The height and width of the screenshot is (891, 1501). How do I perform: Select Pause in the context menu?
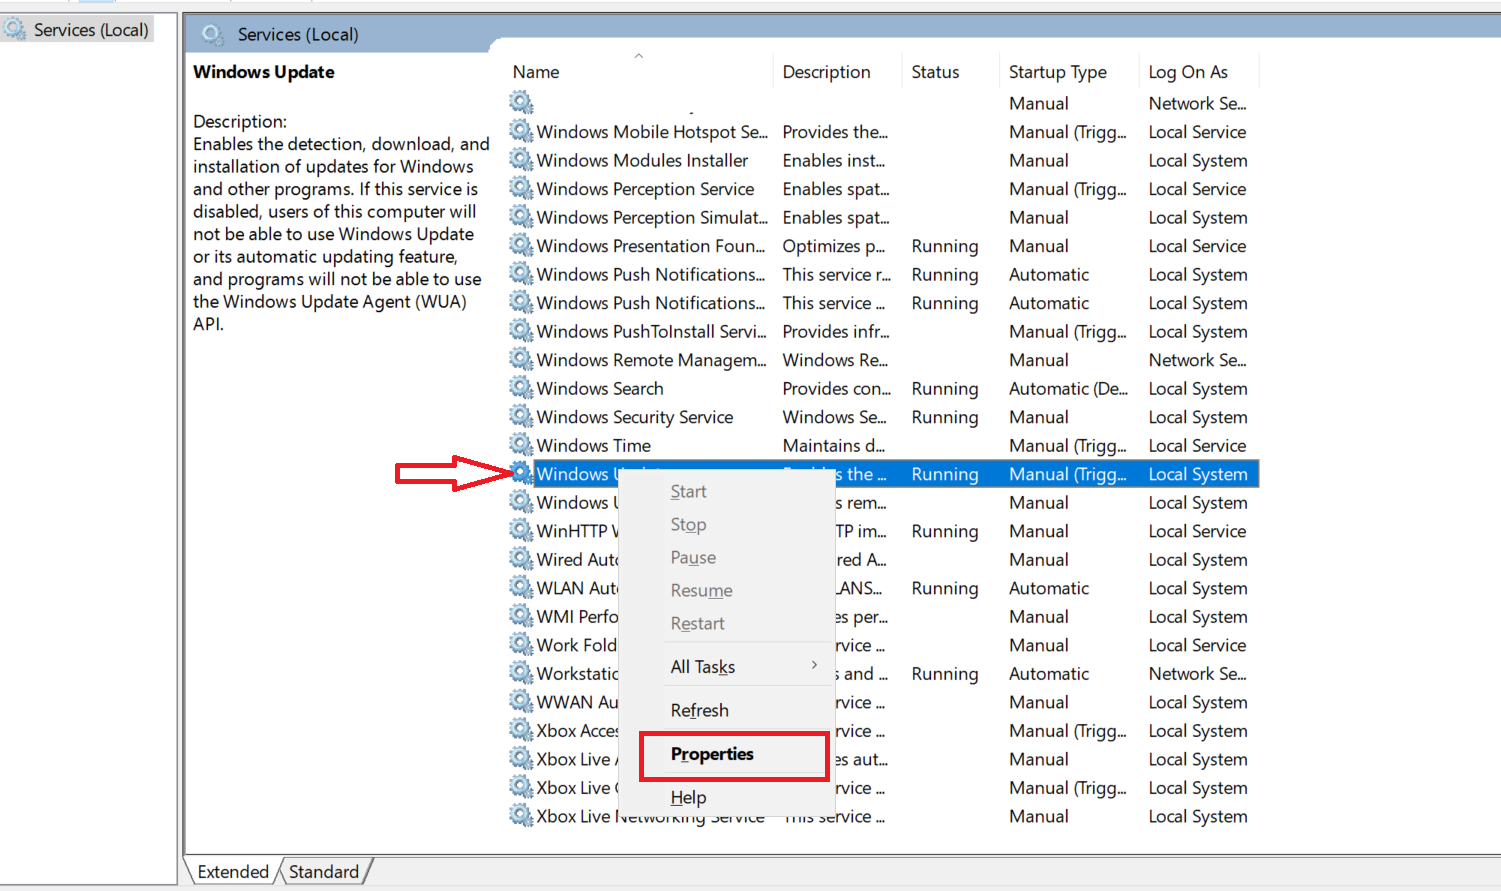[x=693, y=558]
